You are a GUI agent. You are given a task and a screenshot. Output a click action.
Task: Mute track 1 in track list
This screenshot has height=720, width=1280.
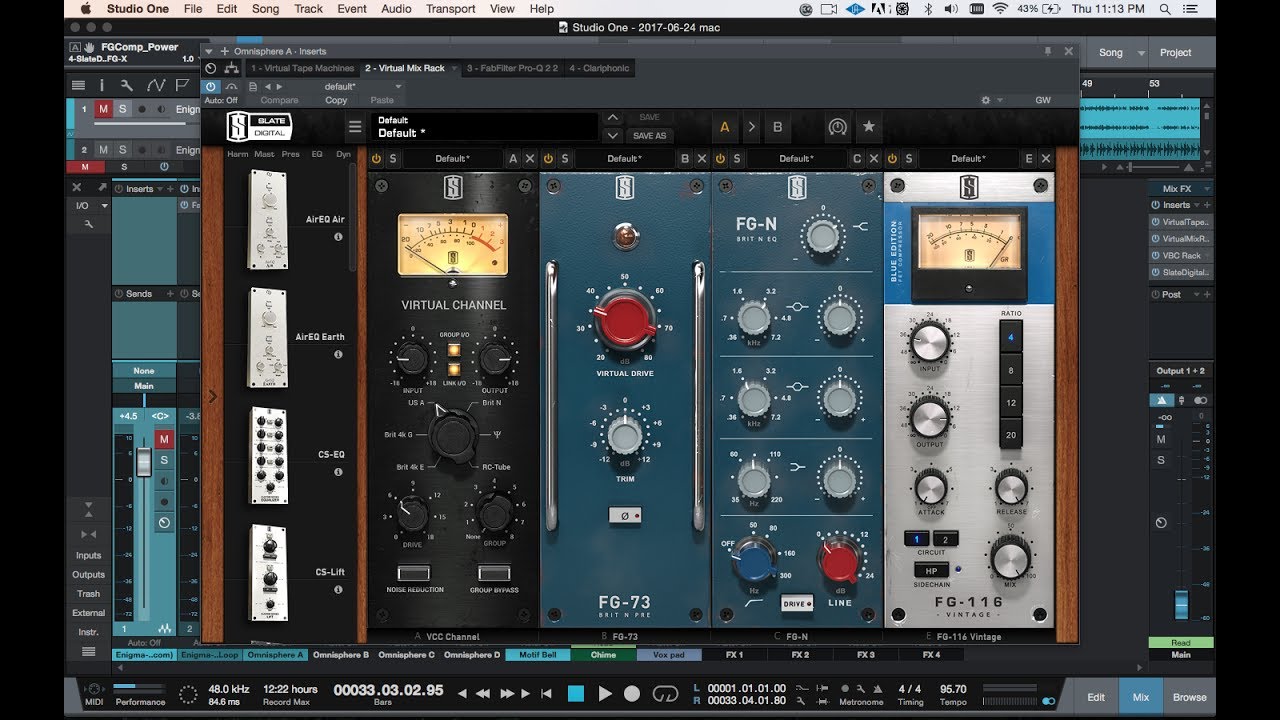(102, 109)
